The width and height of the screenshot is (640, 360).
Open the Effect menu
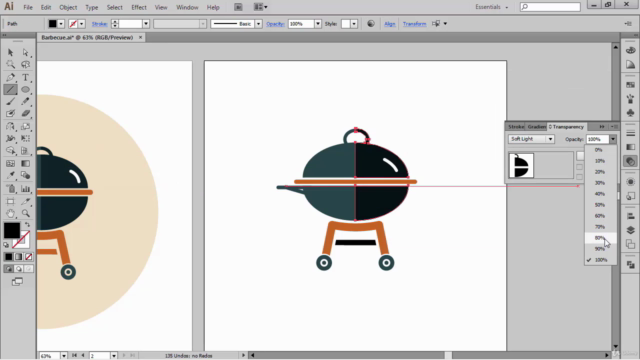pyautogui.click(x=139, y=7)
